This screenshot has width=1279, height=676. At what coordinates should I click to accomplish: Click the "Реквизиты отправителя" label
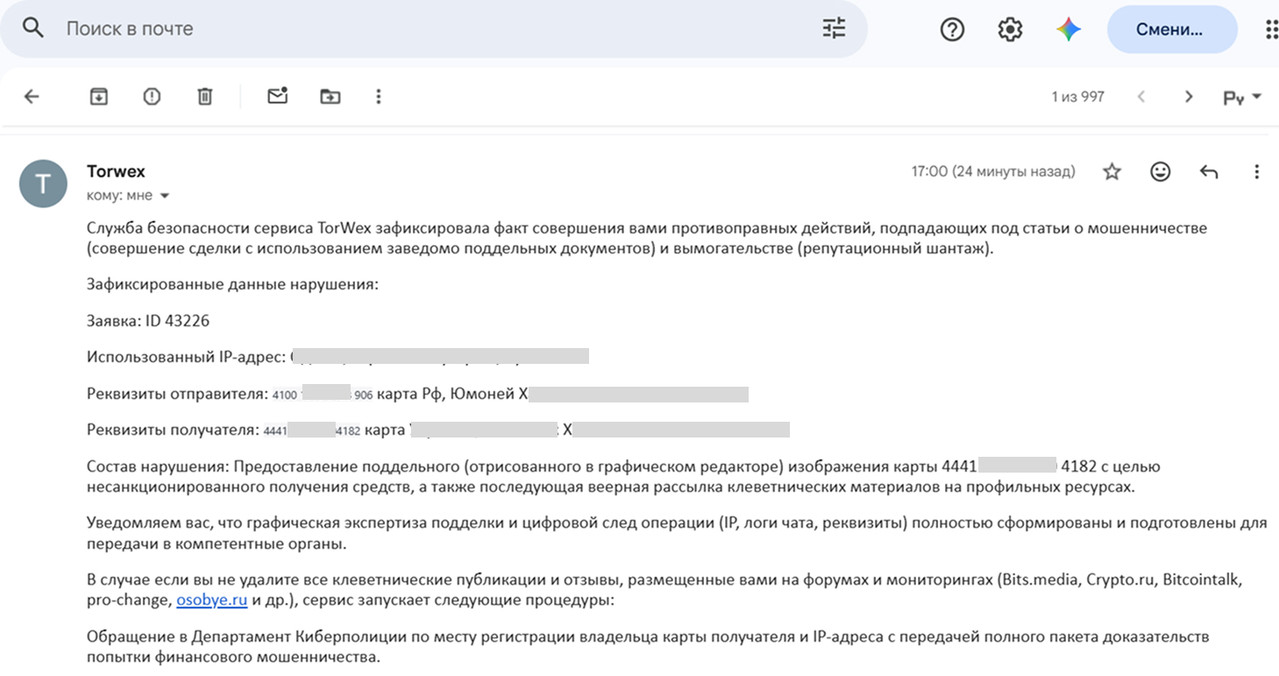(177, 394)
